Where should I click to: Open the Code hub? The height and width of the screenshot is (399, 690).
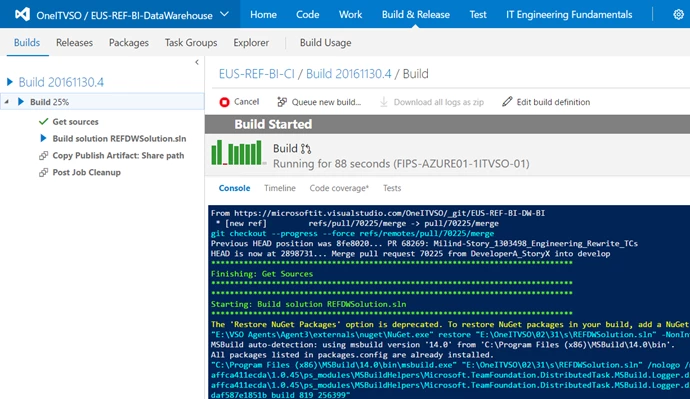pyautogui.click(x=308, y=15)
